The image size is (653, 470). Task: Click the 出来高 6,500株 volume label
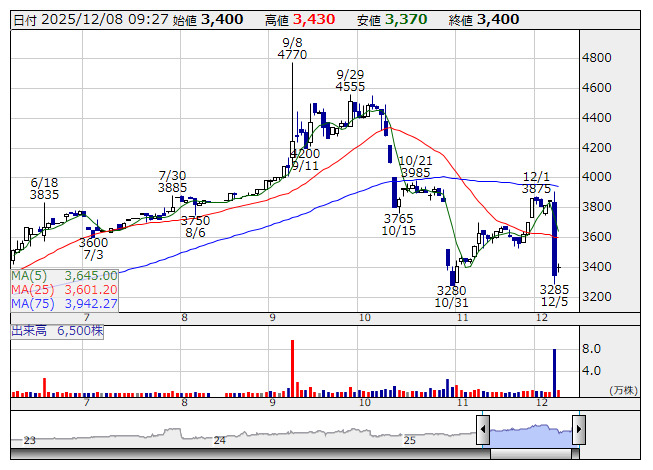coord(57,331)
